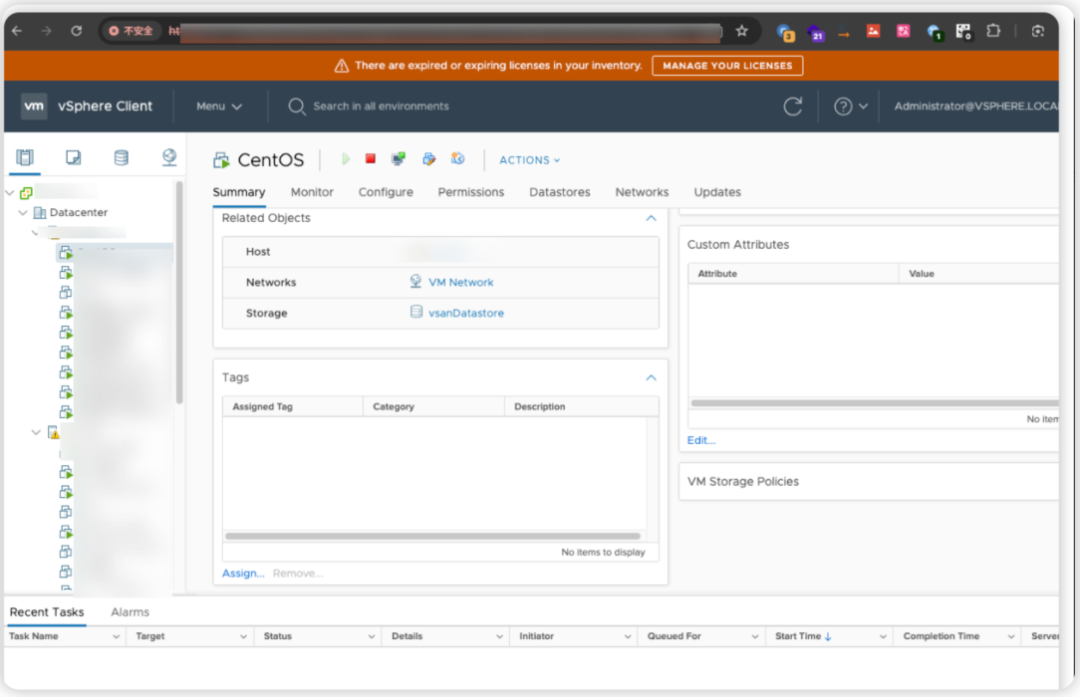Click the network icon beside VM Network
Viewport: 1080px width, 697px height.
tap(415, 282)
